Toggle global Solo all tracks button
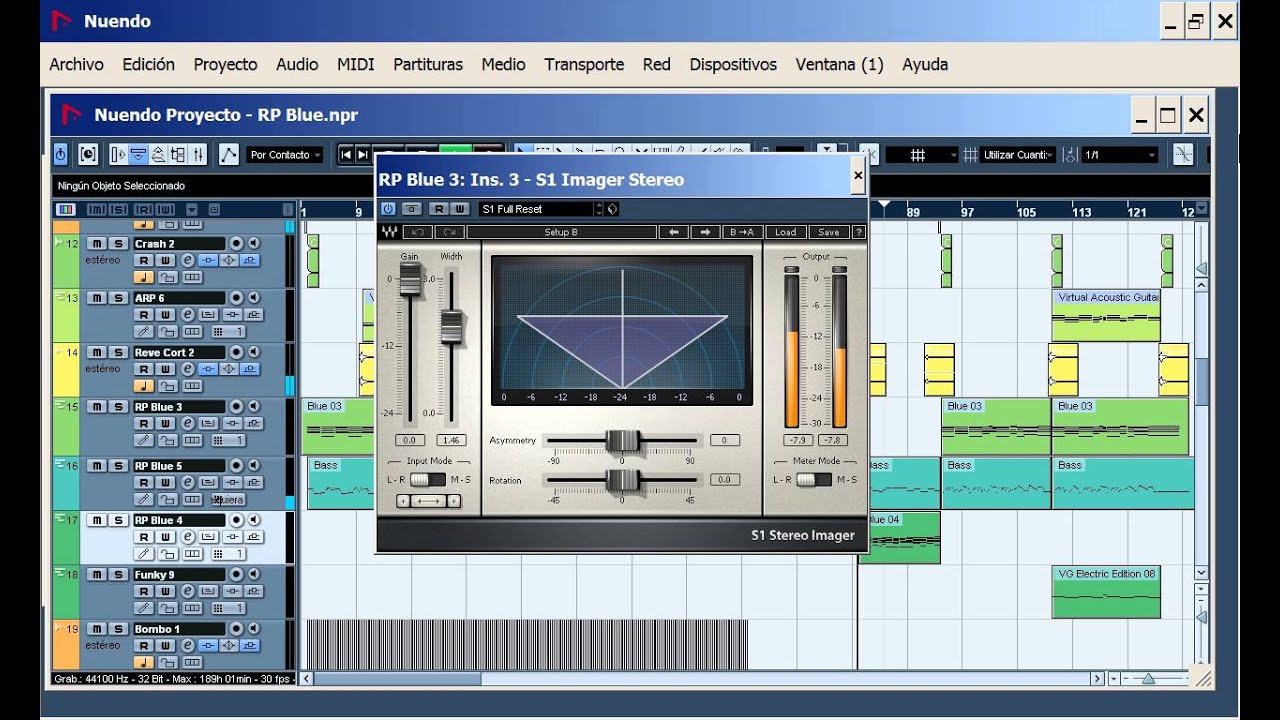Screen dimensions: 1280x720 (118, 209)
